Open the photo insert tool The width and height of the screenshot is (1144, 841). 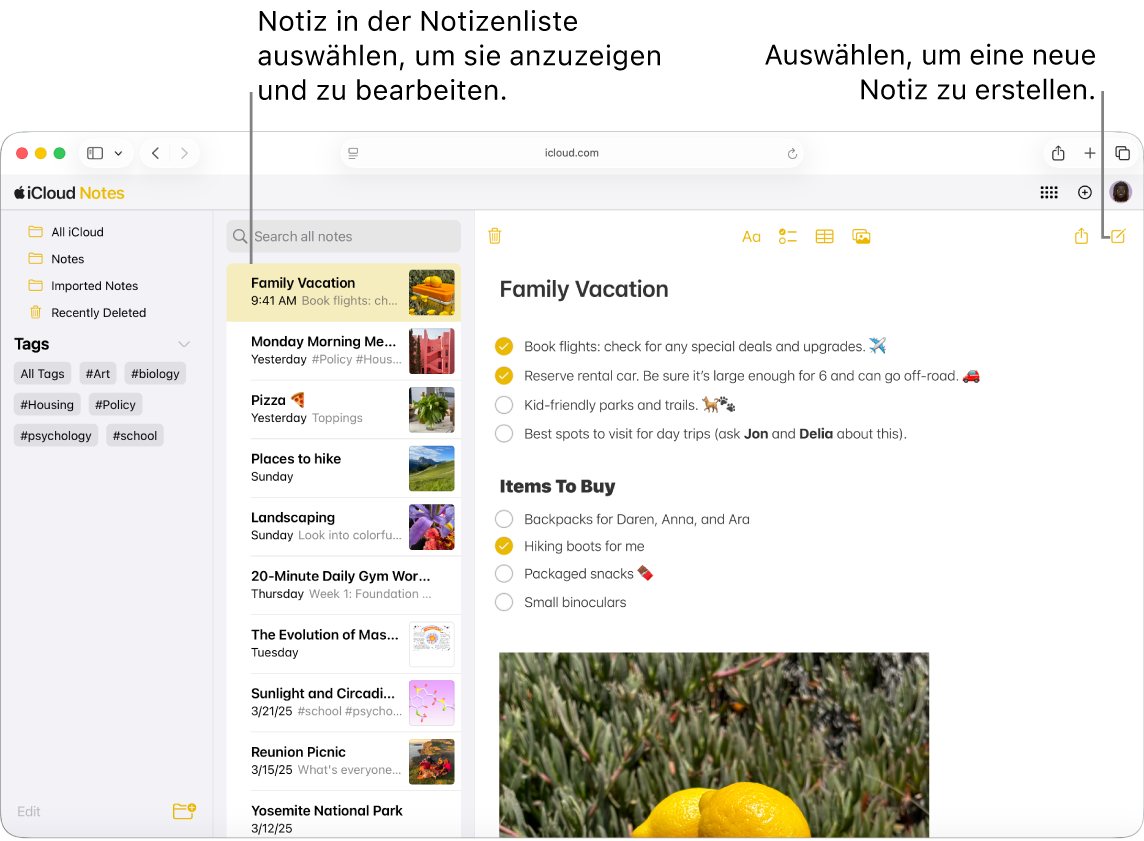pyautogui.click(x=861, y=236)
